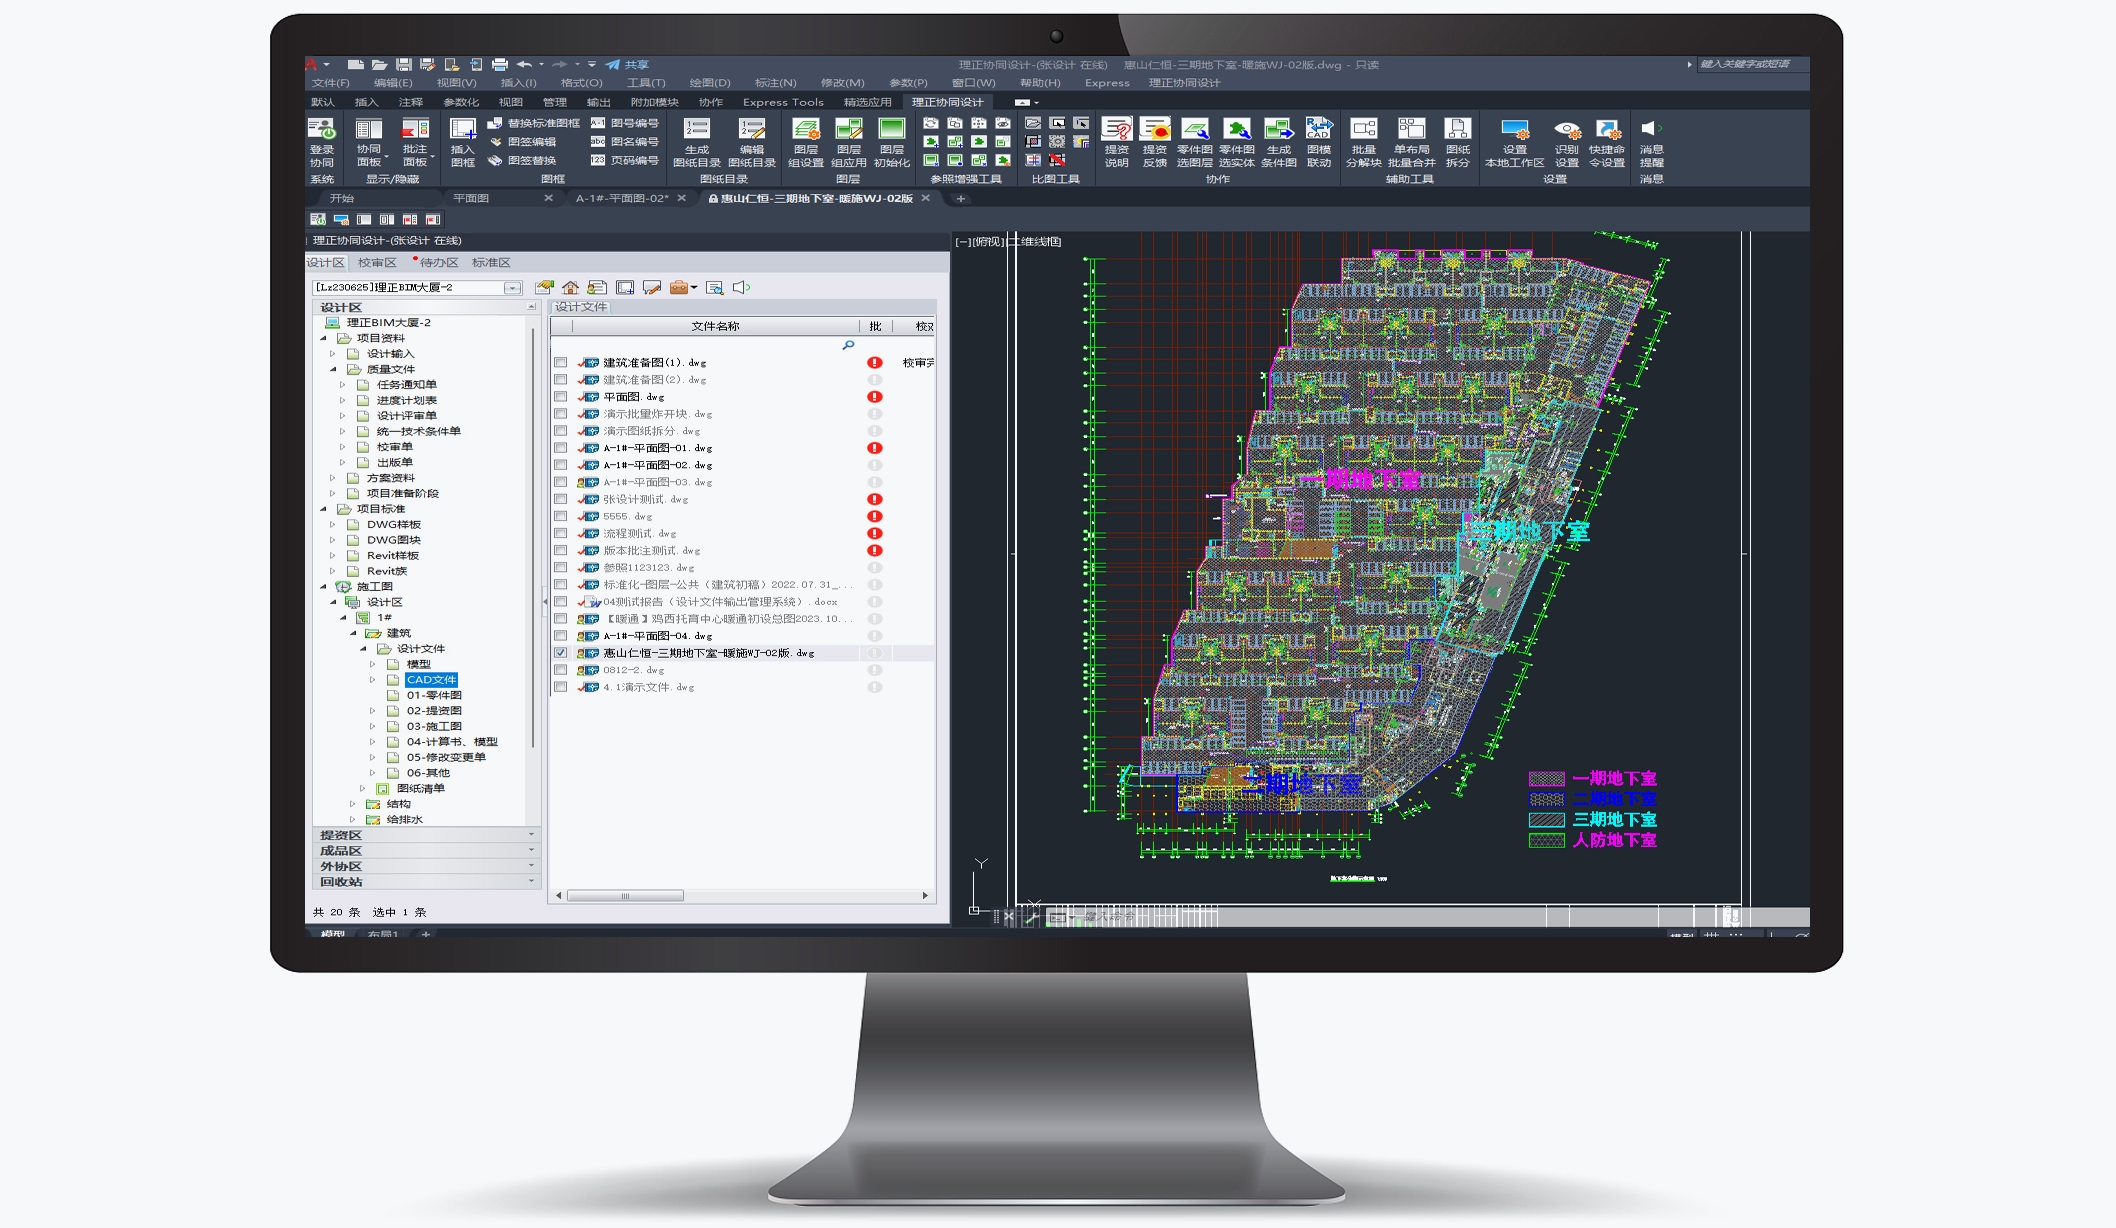Collapse the 质量文件 folder
This screenshot has width=2116, height=1228.
[334, 370]
